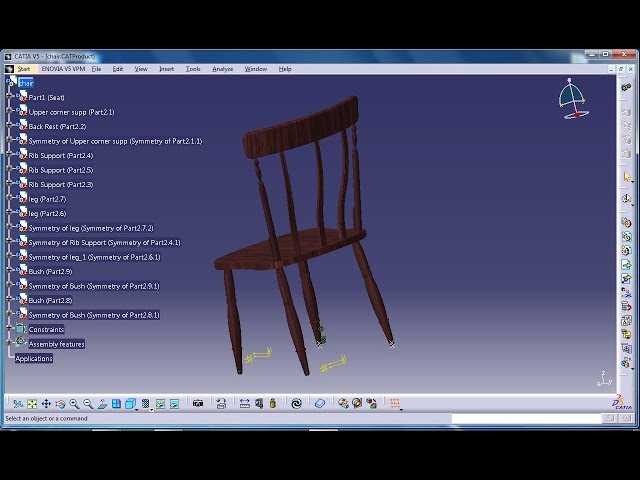Select Symmetry of Bush (Symmetry of Part2.9.1)
This screenshot has width=640, height=480.
click(94, 286)
